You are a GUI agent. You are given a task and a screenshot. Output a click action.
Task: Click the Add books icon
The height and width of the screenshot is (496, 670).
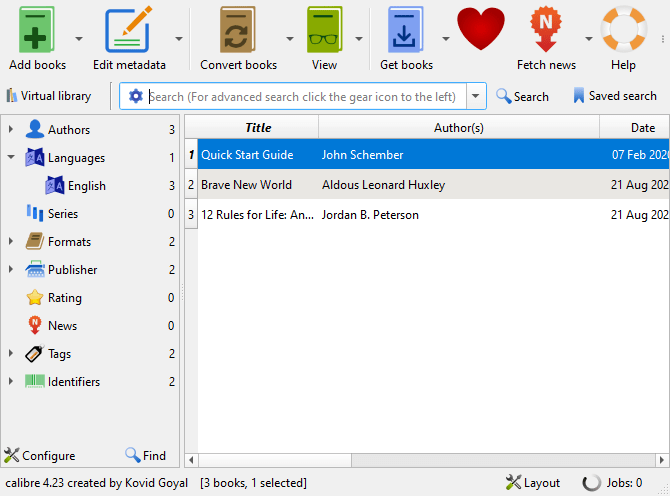(37, 29)
